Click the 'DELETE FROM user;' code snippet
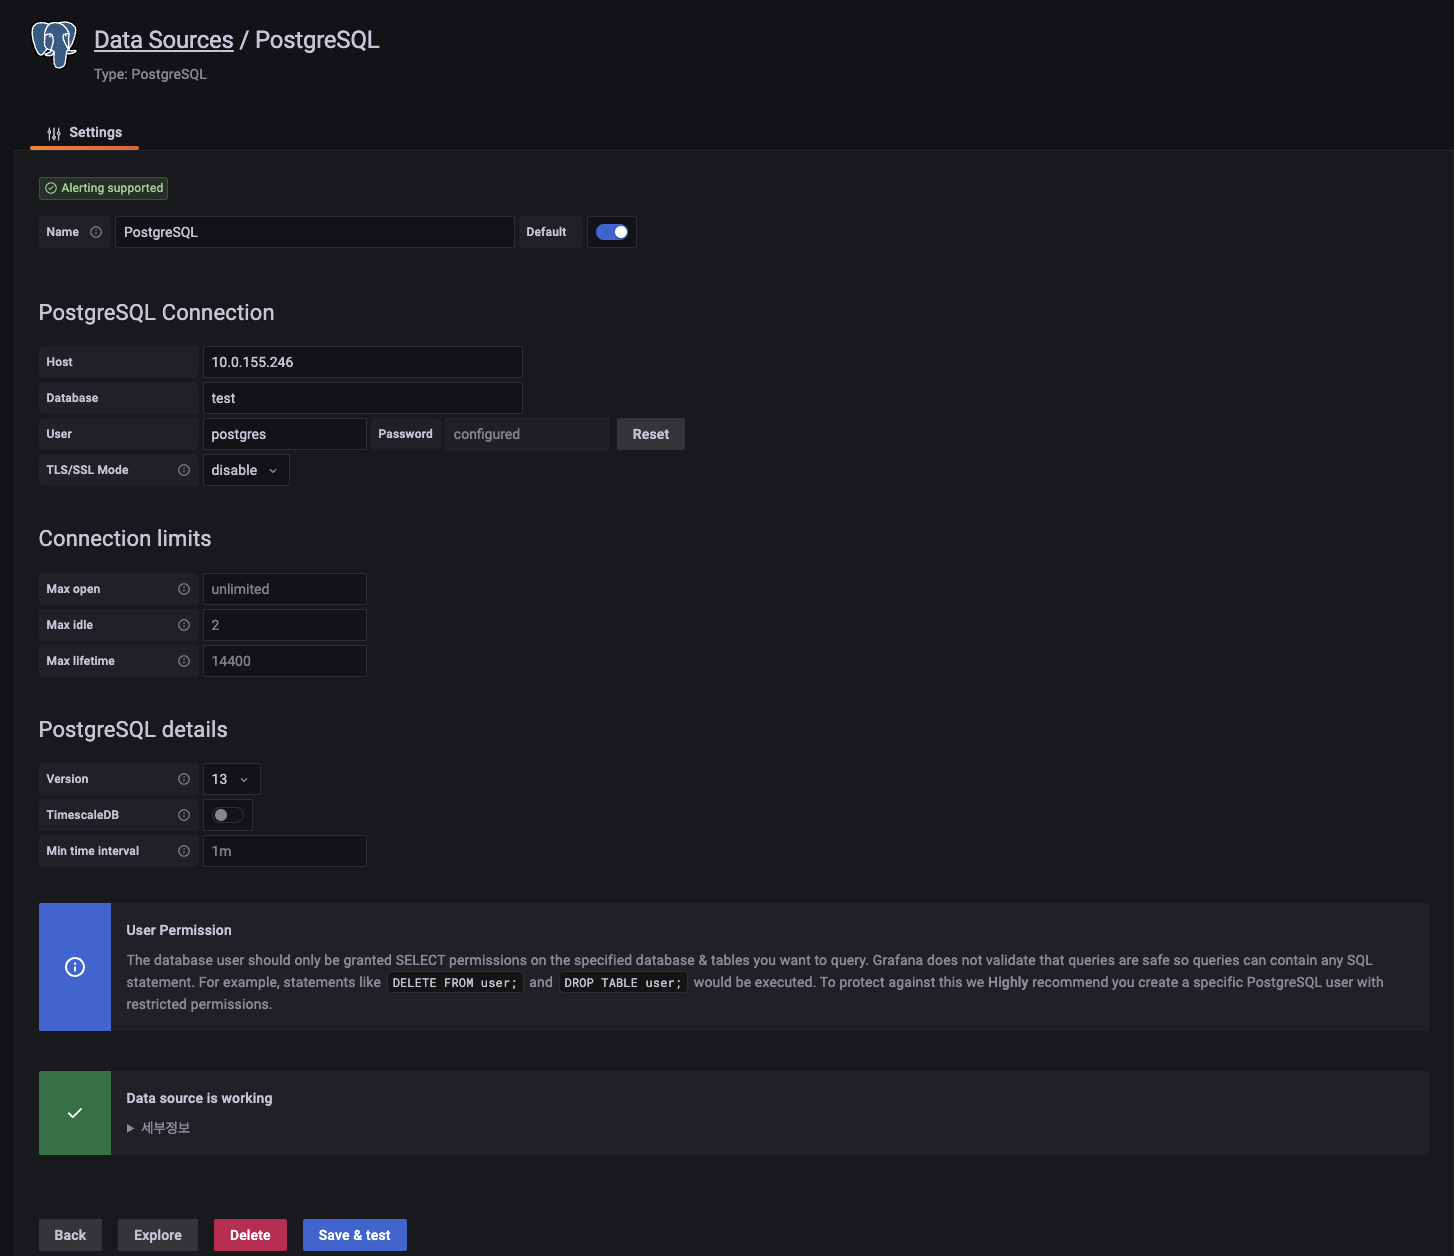 coord(455,983)
